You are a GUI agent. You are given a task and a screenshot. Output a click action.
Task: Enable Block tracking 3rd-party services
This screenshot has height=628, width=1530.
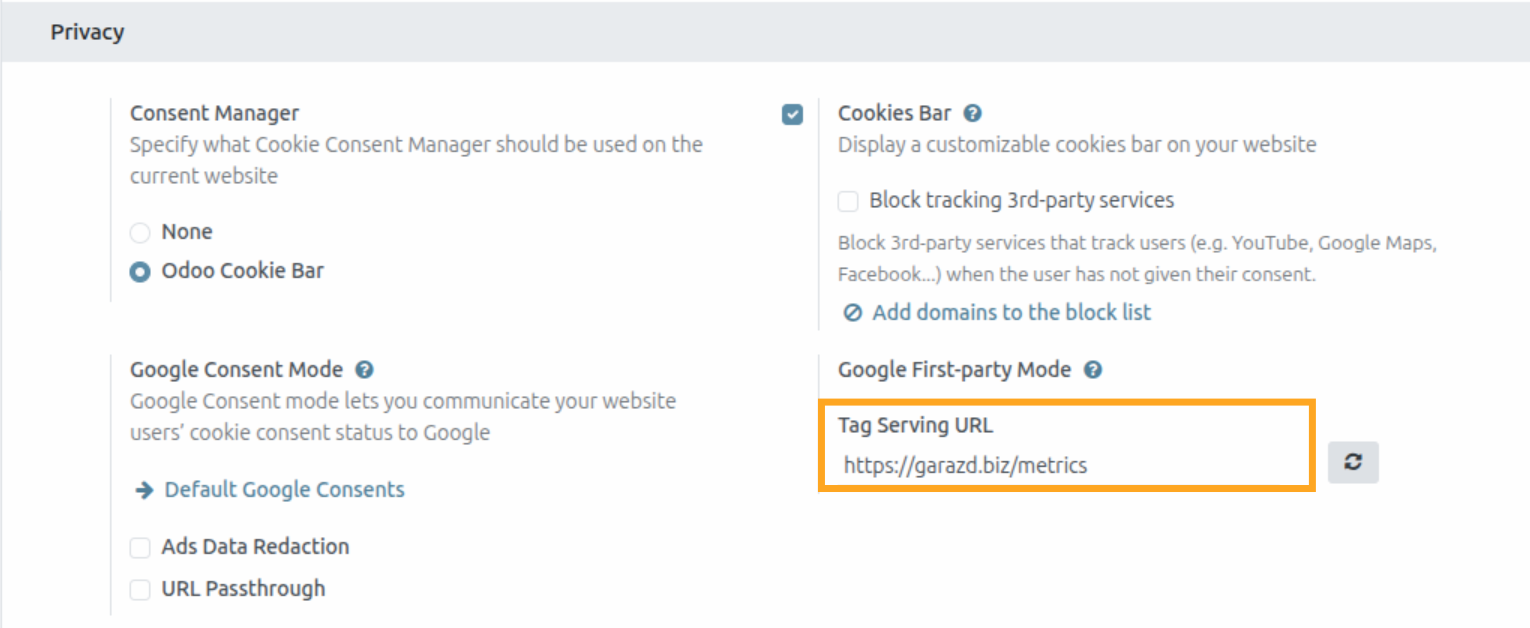tap(848, 201)
